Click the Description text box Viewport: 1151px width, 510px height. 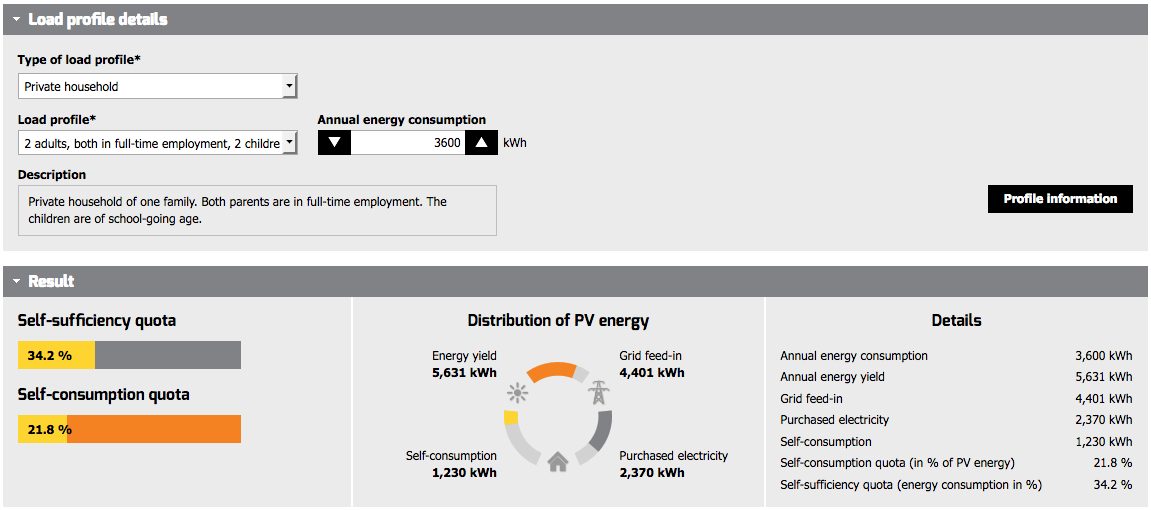pyautogui.click(x=257, y=210)
